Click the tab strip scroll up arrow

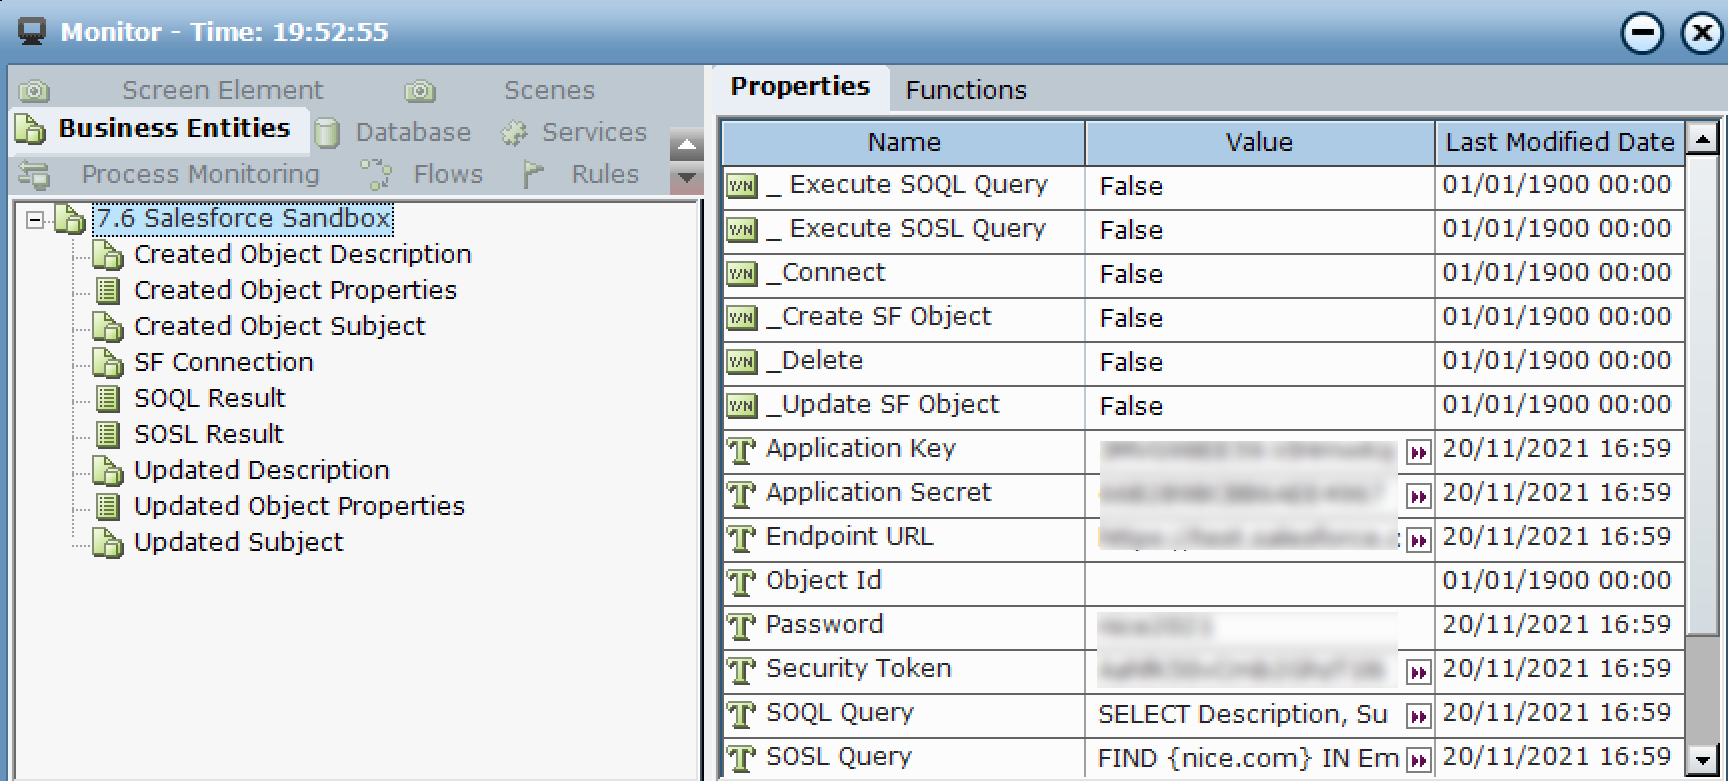[686, 146]
